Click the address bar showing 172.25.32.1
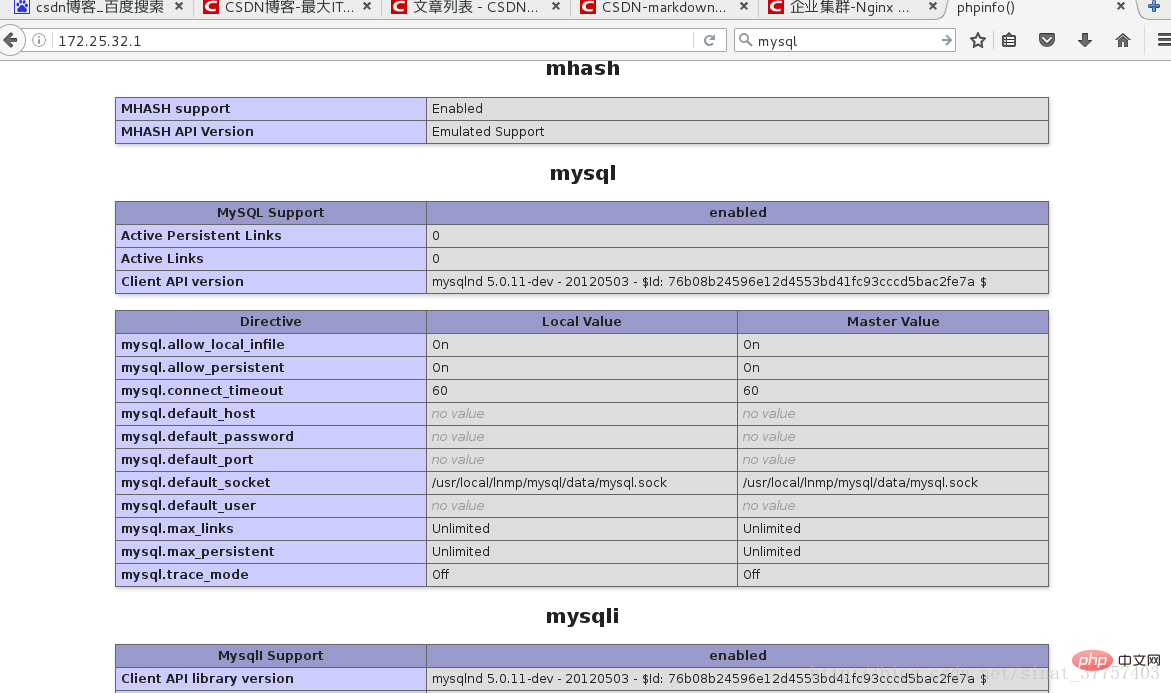 pos(373,40)
